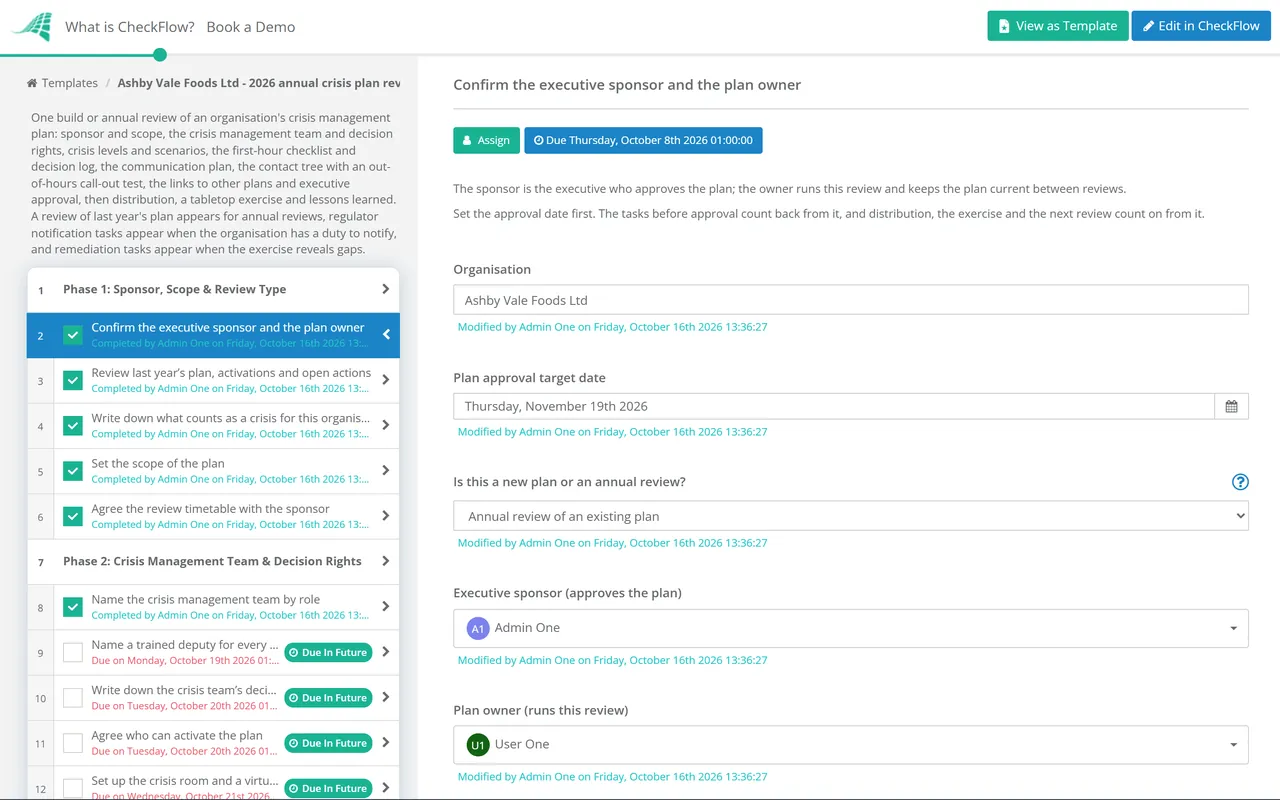Click the View as Template button

(x=1058, y=26)
